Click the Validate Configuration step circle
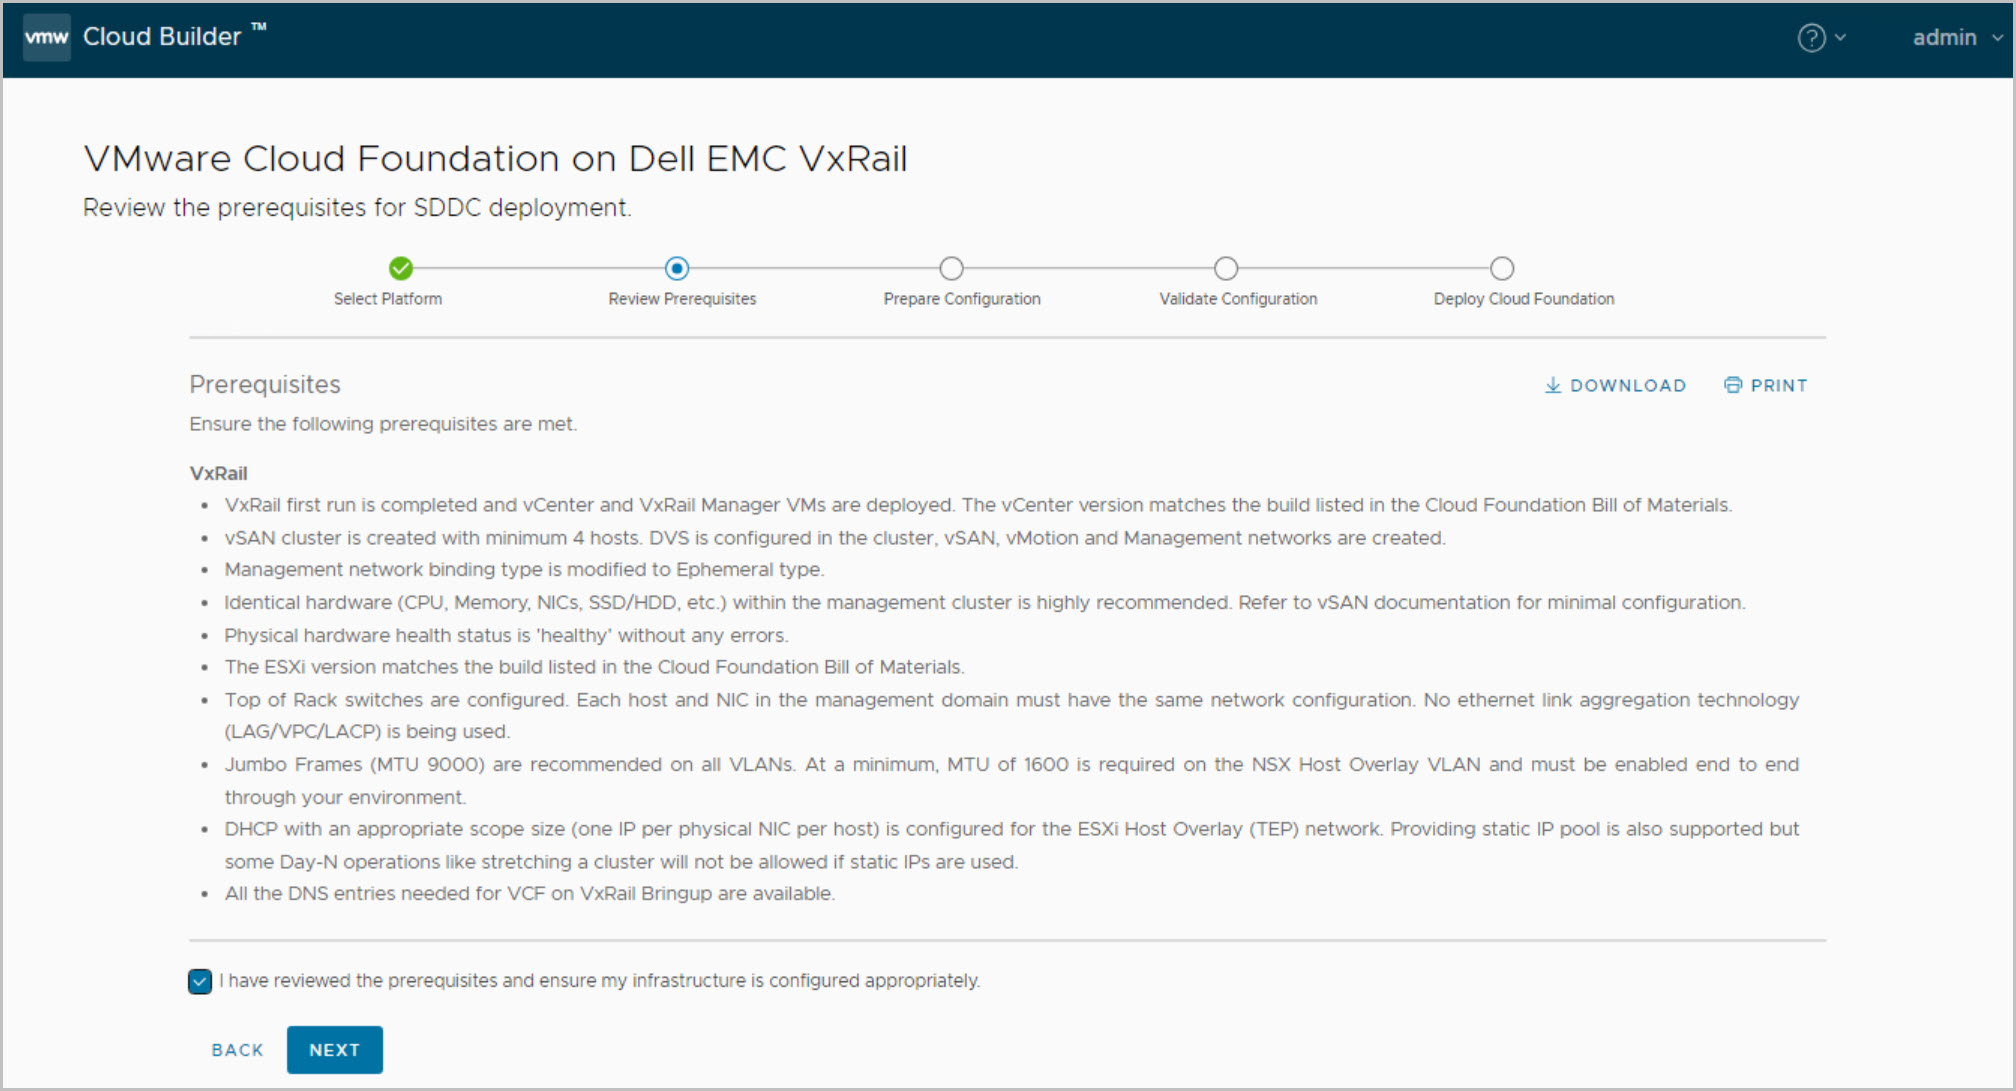Screen dimensions: 2016x1091 click(1226, 268)
